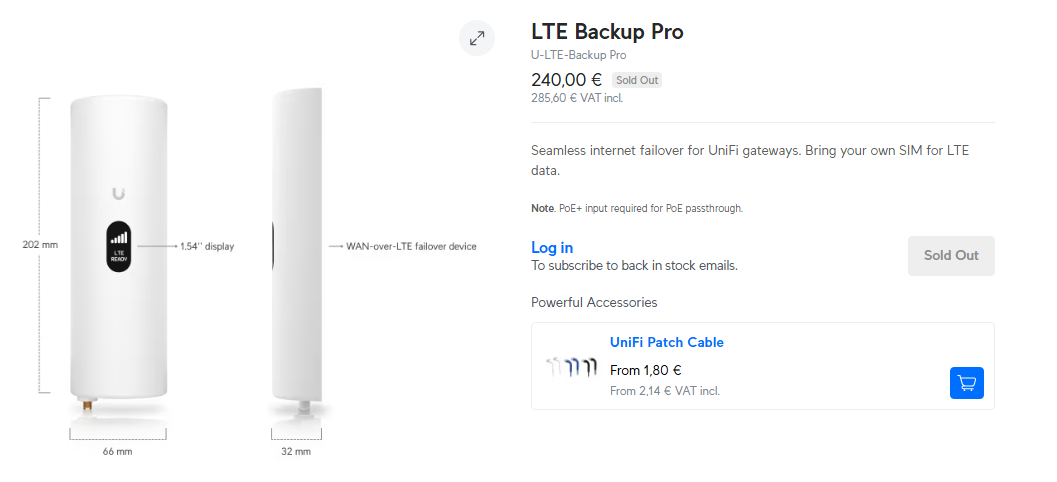Click the 240,00 € price

566,80
